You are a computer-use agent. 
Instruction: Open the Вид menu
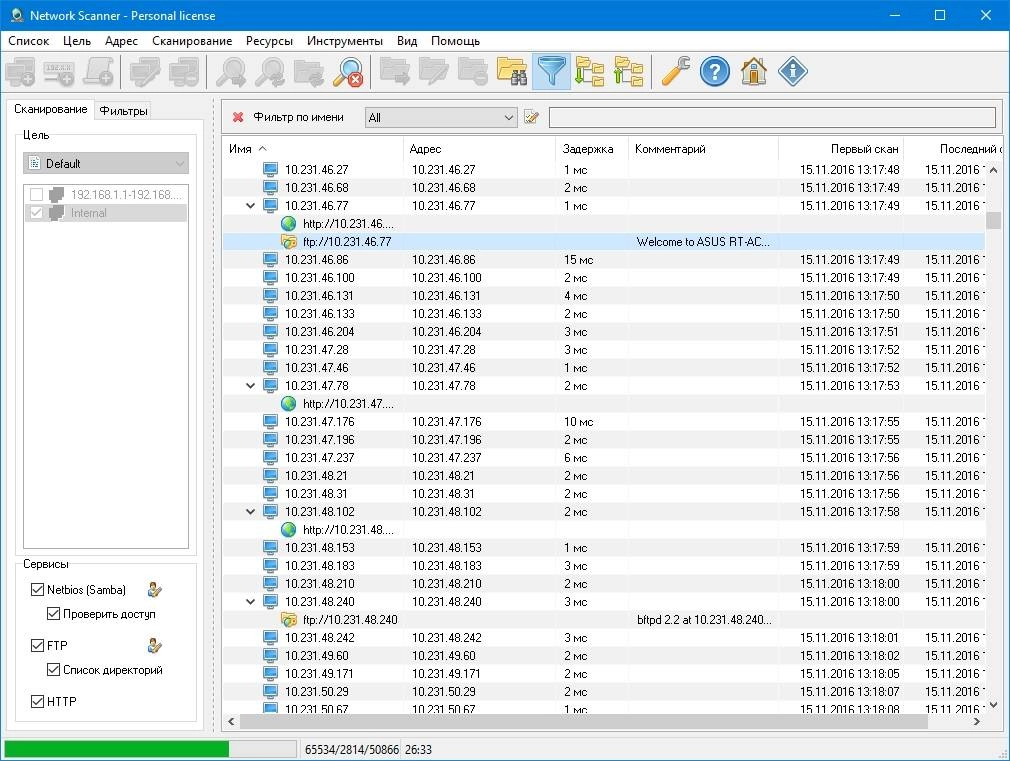tap(406, 41)
